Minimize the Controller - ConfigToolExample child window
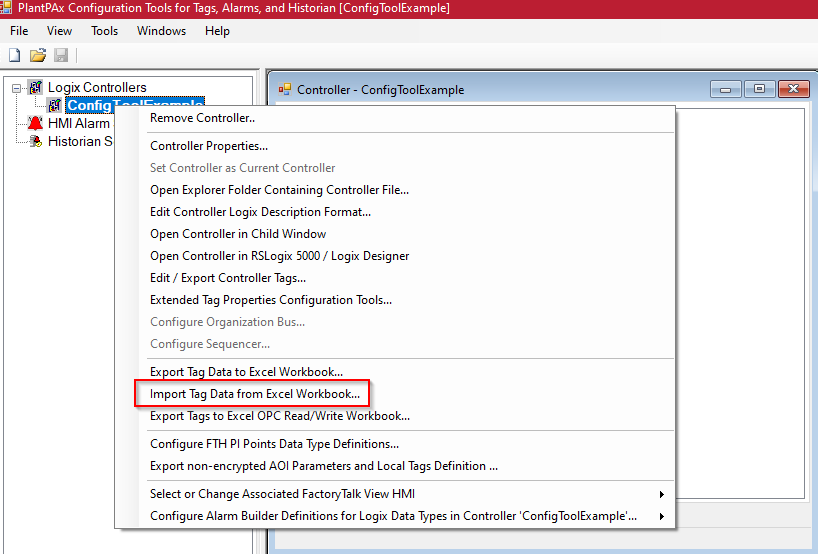Screen dimensions: 818x554 (725, 89)
